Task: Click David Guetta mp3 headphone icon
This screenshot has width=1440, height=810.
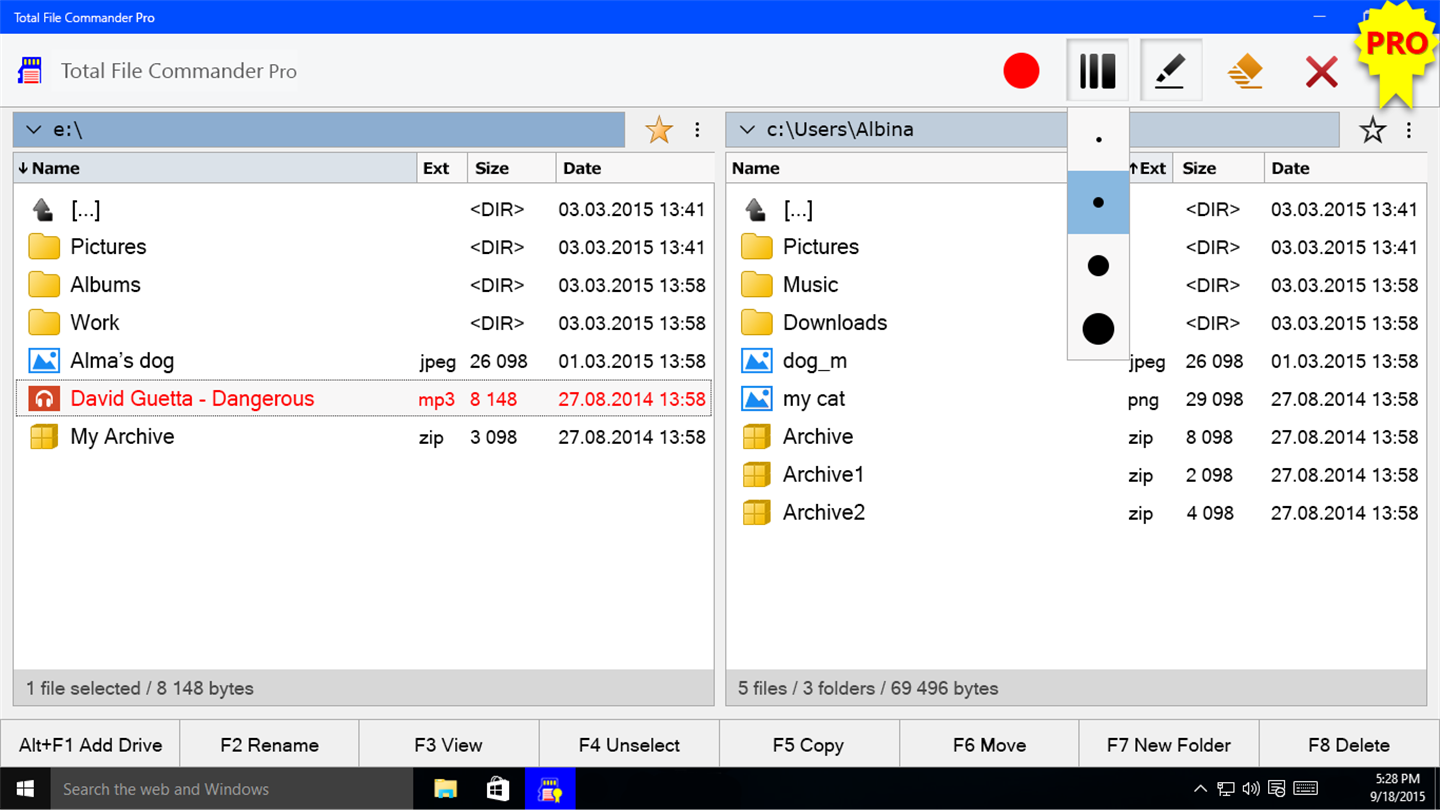Action: pyautogui.click(x=43, y=399)
